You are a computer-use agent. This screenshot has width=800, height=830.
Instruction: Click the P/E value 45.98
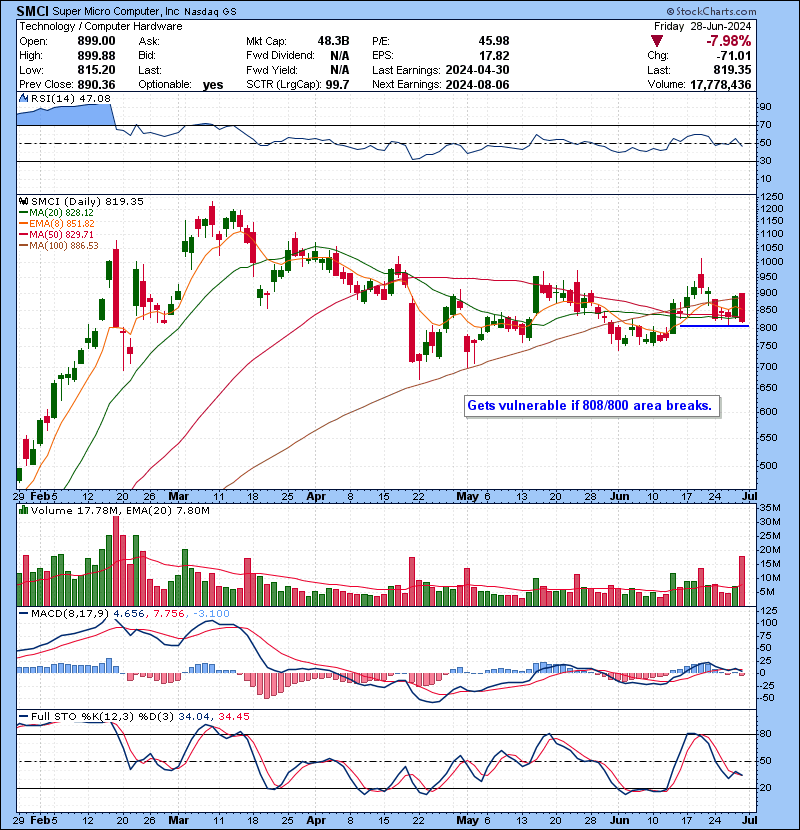coord(493,41)
